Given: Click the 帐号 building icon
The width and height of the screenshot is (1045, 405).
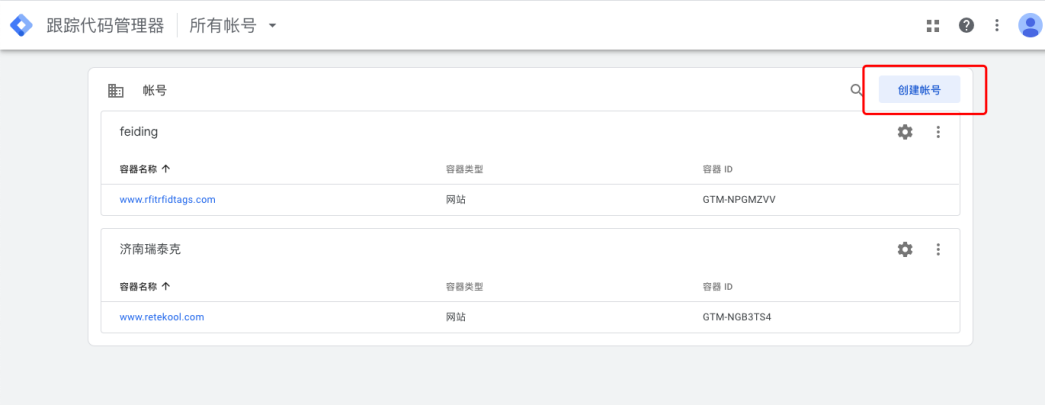Looking at the screenshot, I should [x=116, y=91].
